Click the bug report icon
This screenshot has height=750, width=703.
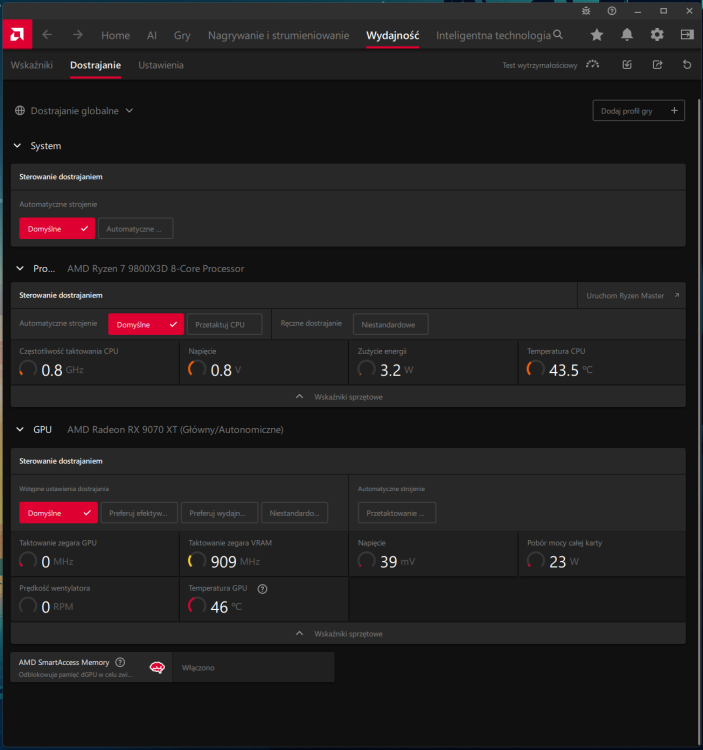(586, 11)
